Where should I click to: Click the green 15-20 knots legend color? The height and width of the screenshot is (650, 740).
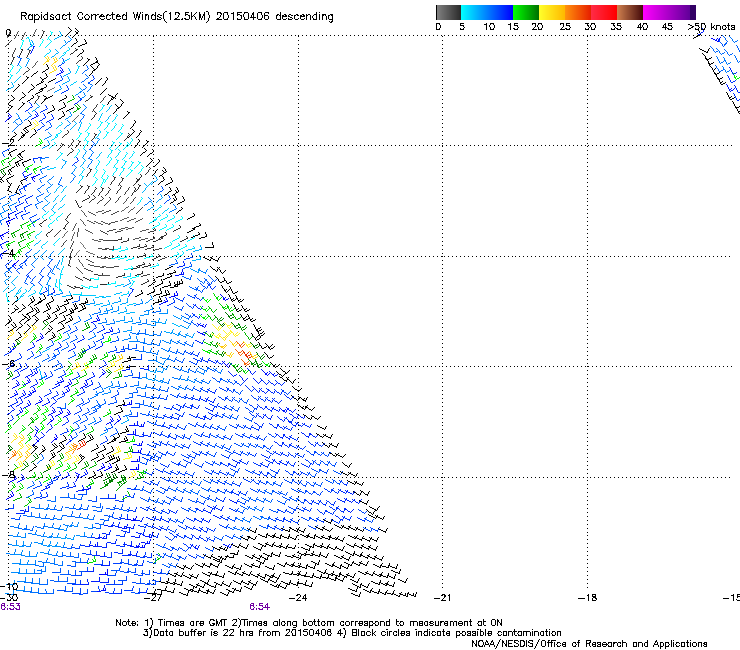[x=526, y=12]
